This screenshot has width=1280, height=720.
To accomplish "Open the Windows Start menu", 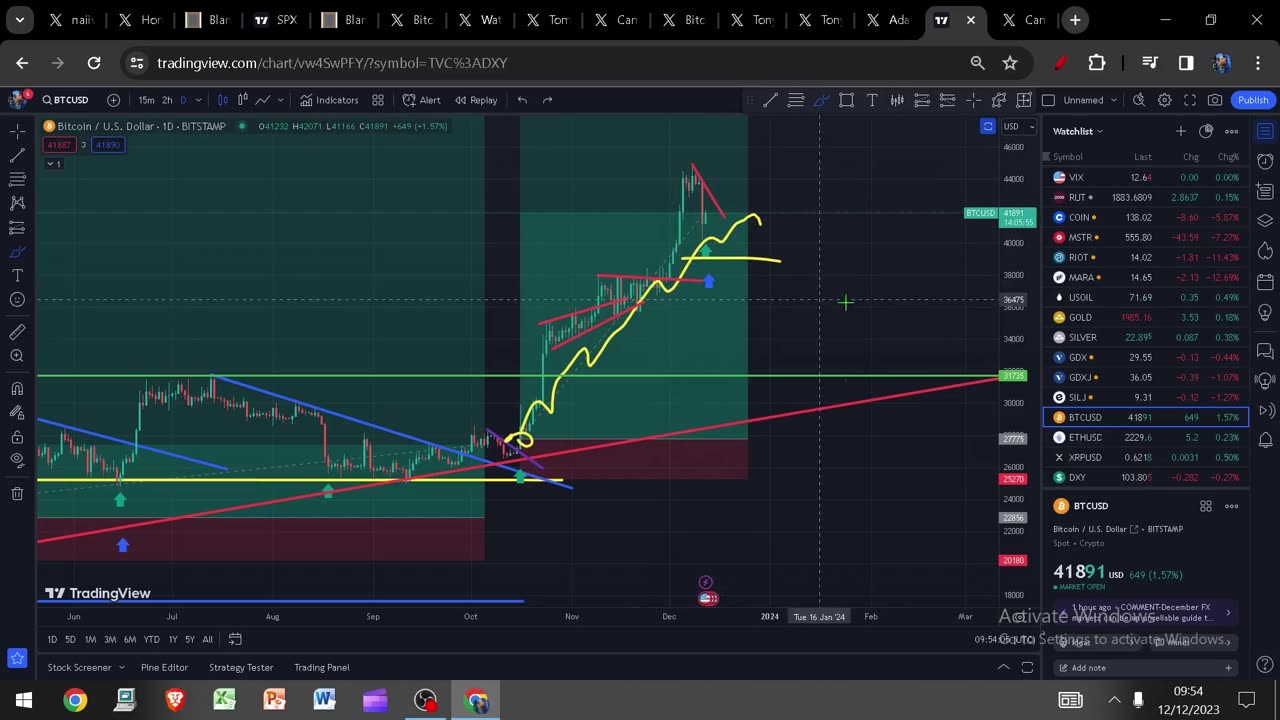I will 24,700.
